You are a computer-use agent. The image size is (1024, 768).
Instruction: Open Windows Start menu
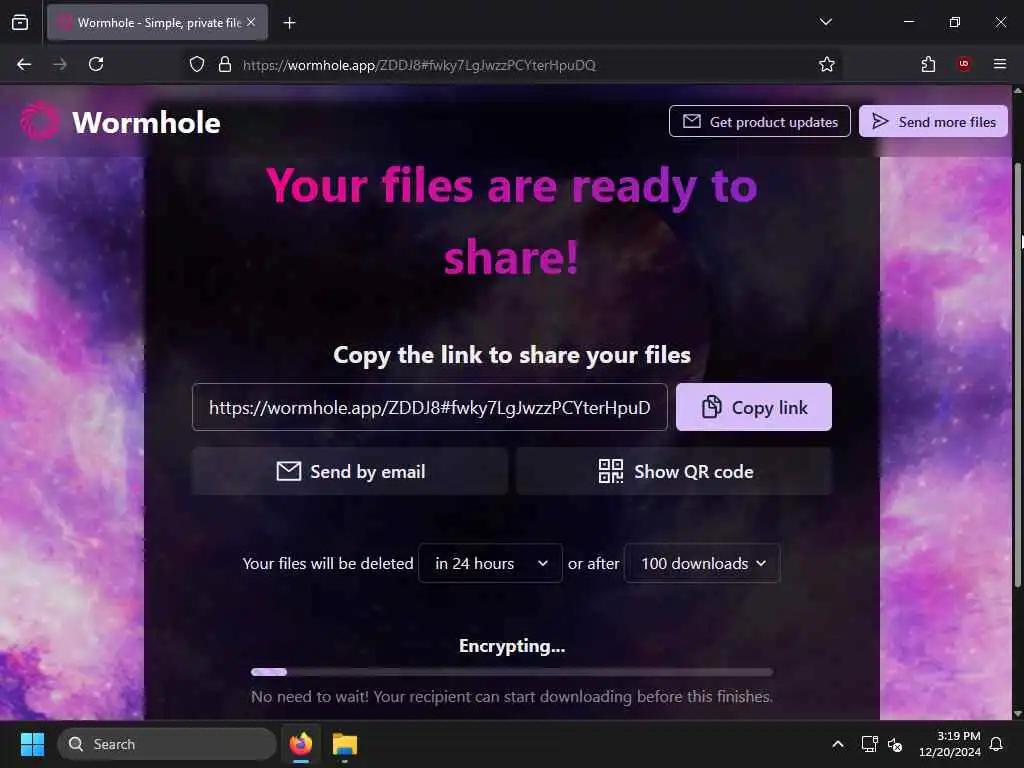coord(32,744)
